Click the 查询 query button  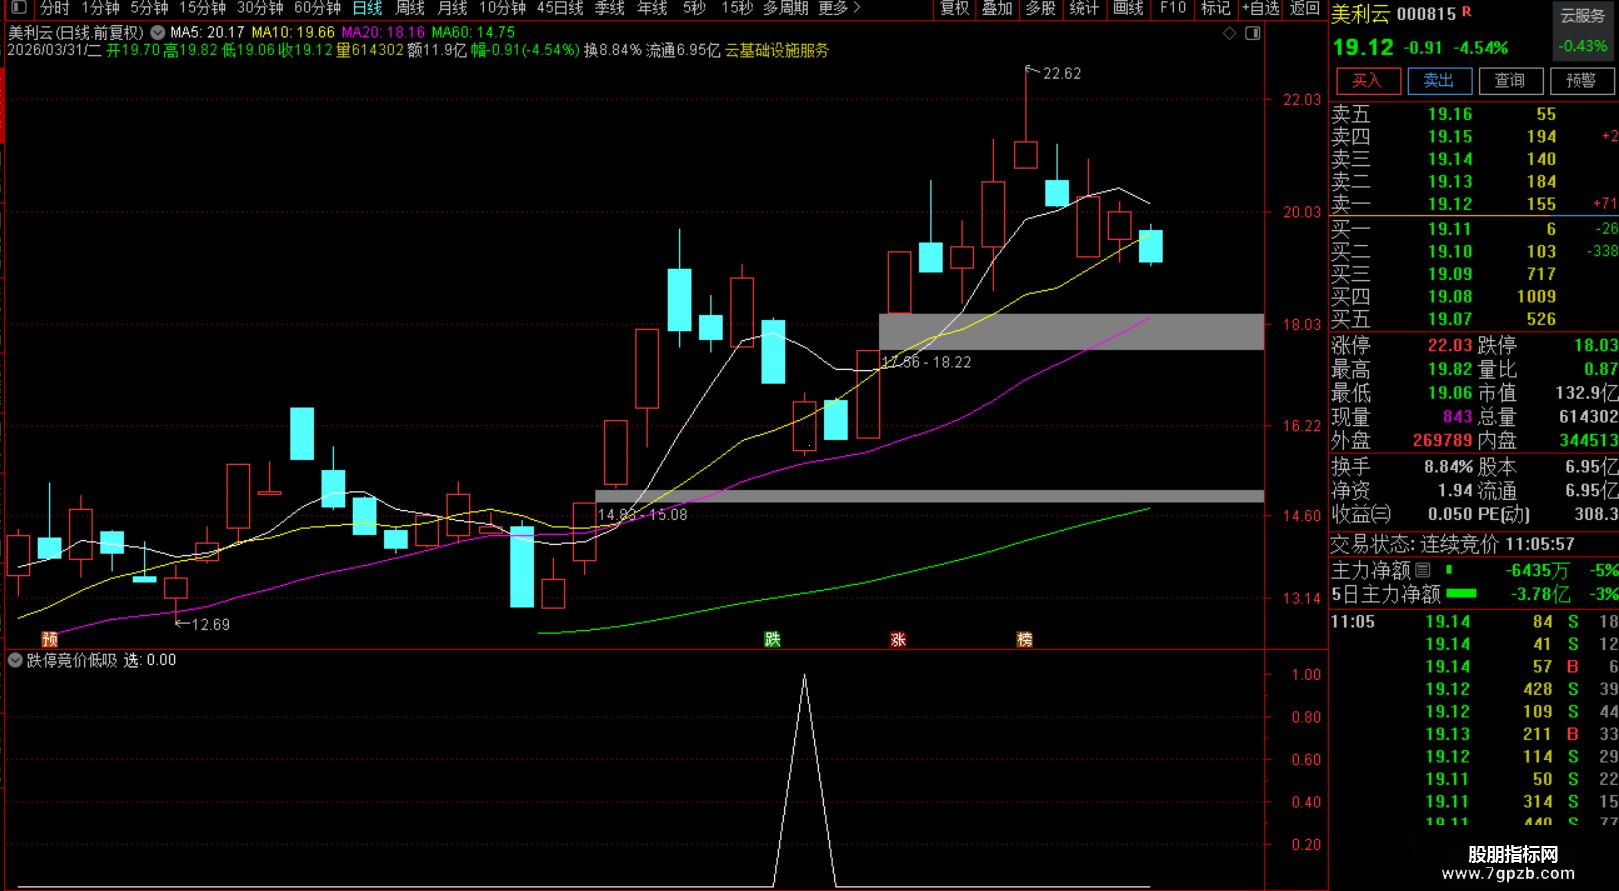(x=1510, y=81)
